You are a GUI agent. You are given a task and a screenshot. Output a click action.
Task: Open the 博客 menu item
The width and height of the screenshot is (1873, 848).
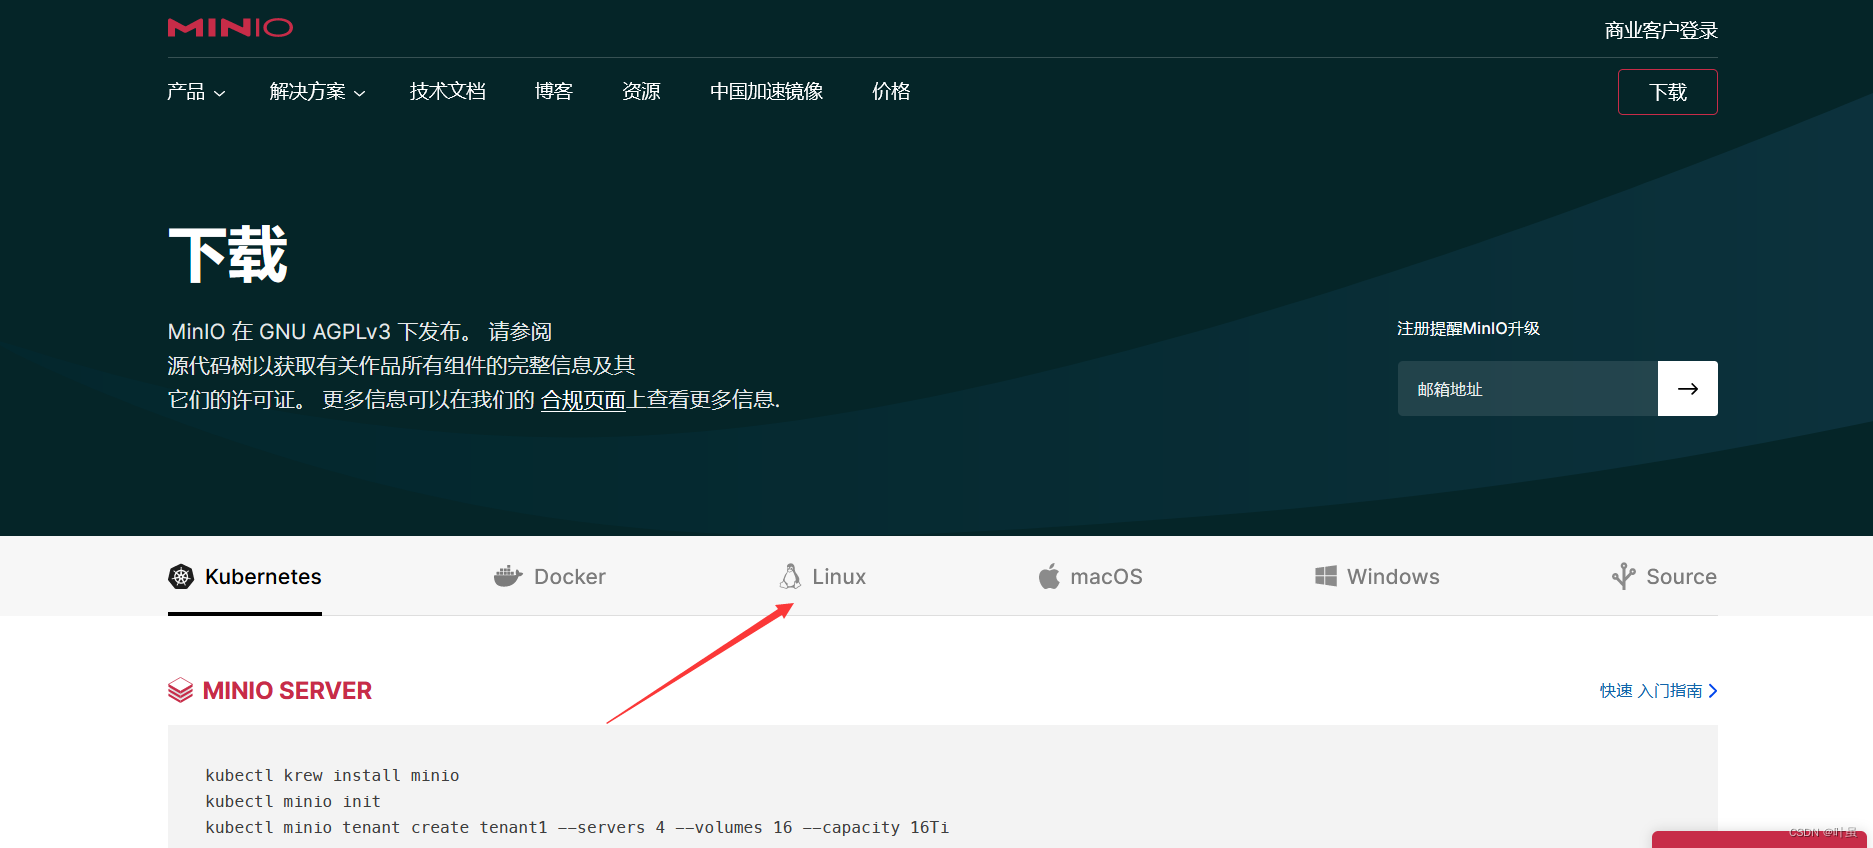554,91
